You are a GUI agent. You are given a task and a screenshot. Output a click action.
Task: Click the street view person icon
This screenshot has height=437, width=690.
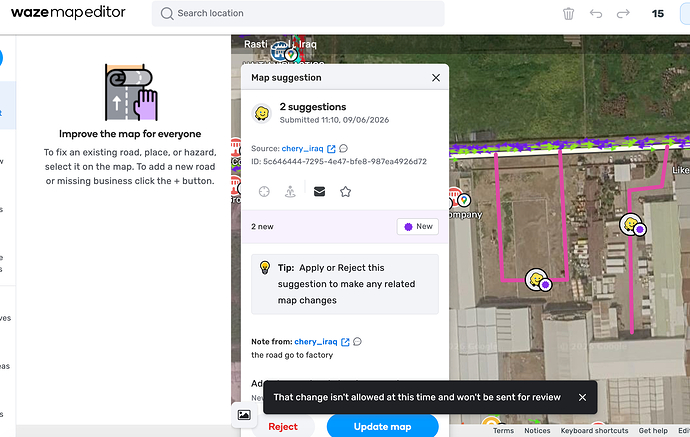pyautogui.click(x=290, y=192)
